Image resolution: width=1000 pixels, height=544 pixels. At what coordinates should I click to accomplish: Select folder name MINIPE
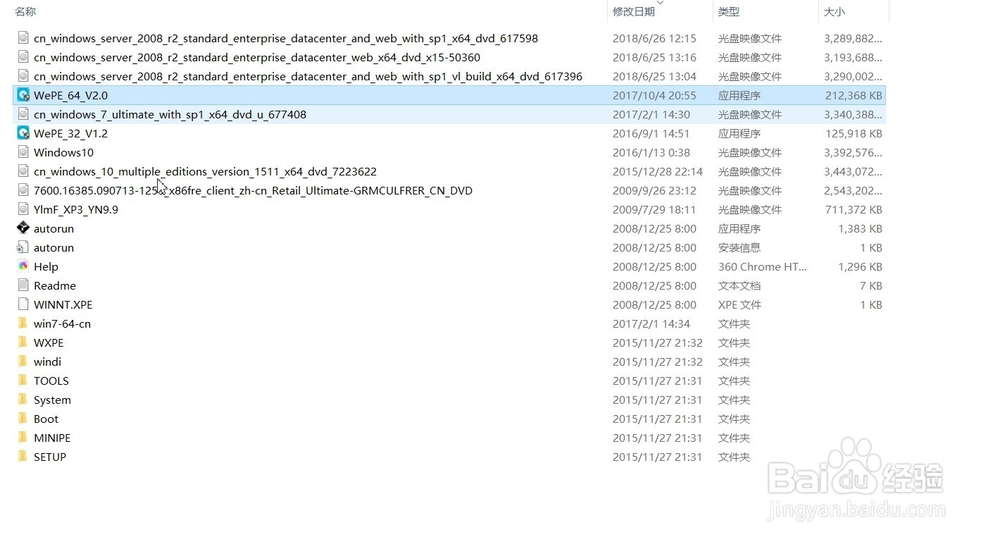coord(52,438)
